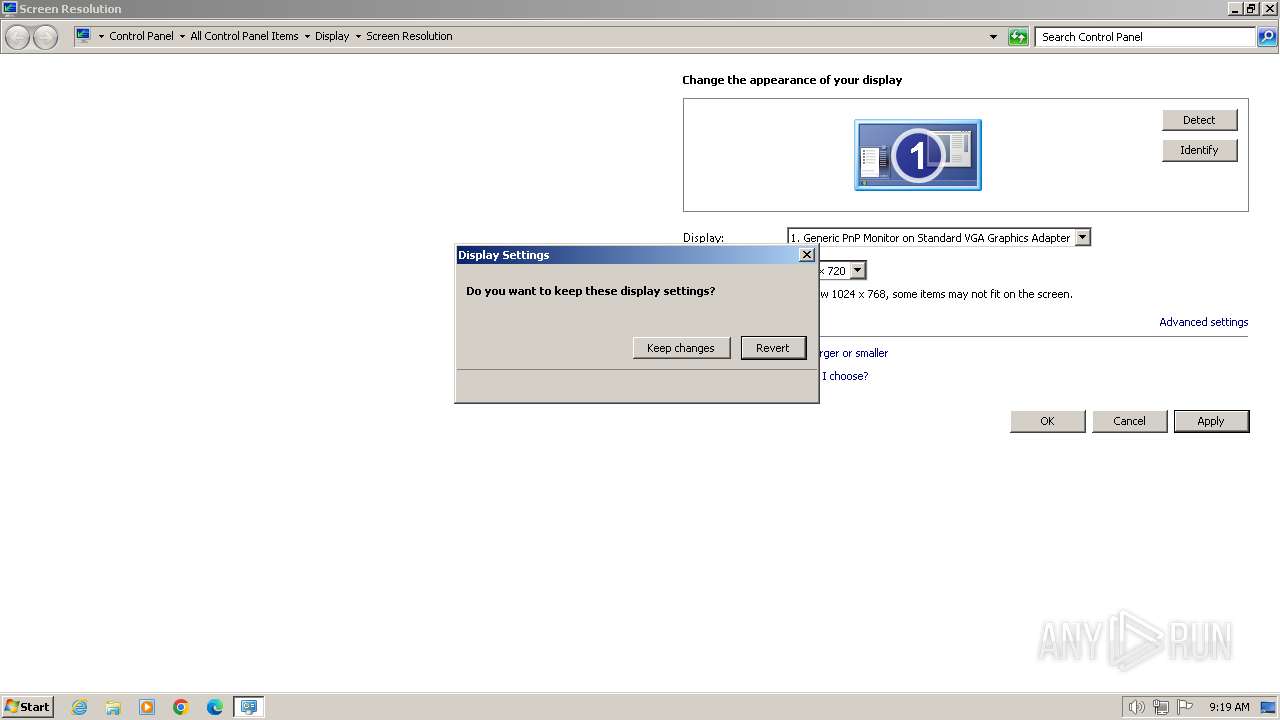Restore down the Screen Resolution window
1280x720 pixels.
click(x=1251, y=8)
